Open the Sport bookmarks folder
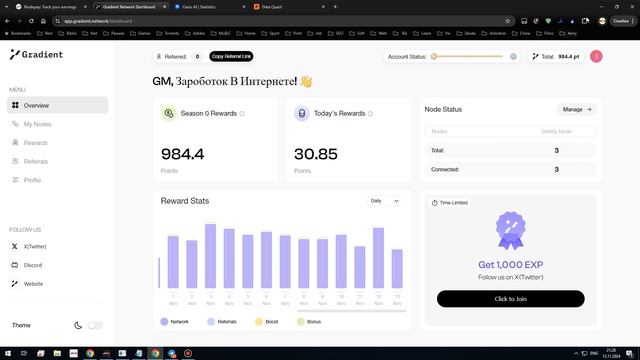Screen dimensions: 640x360 [x=271, y=33]
